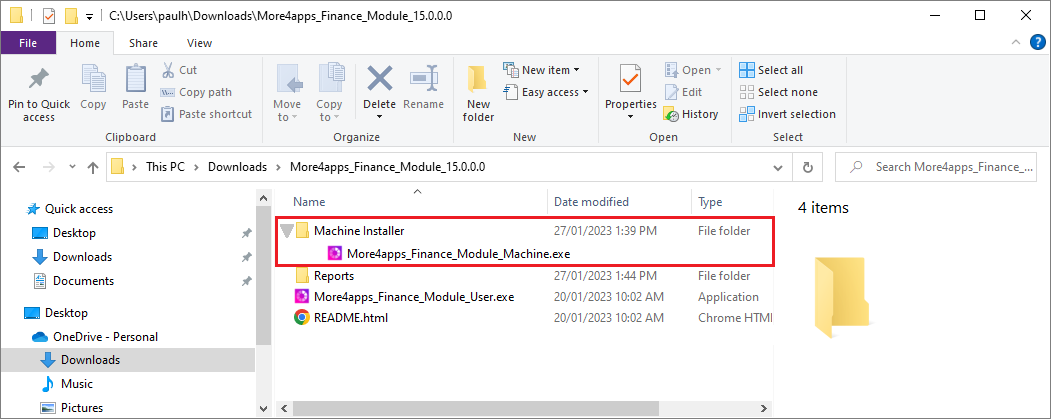
Task: Click the Properties checkmark icon
Action: pos(630,79)
